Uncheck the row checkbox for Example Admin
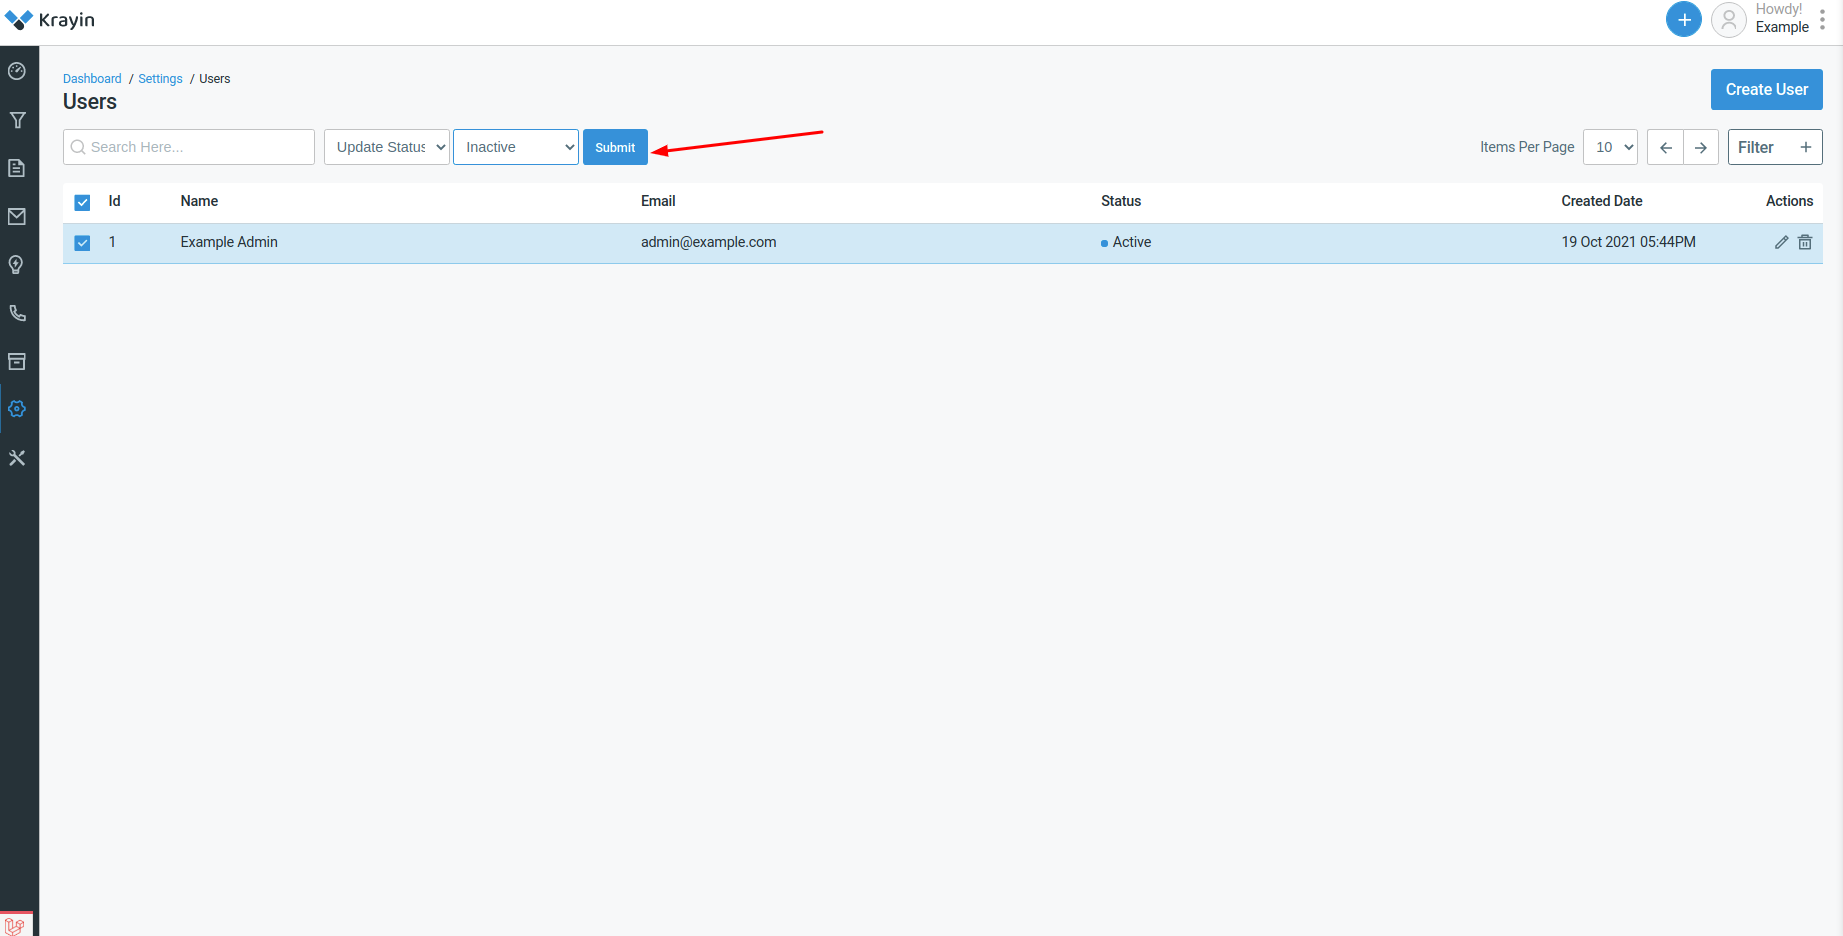The image size is (1843, 936). point(81,242)
